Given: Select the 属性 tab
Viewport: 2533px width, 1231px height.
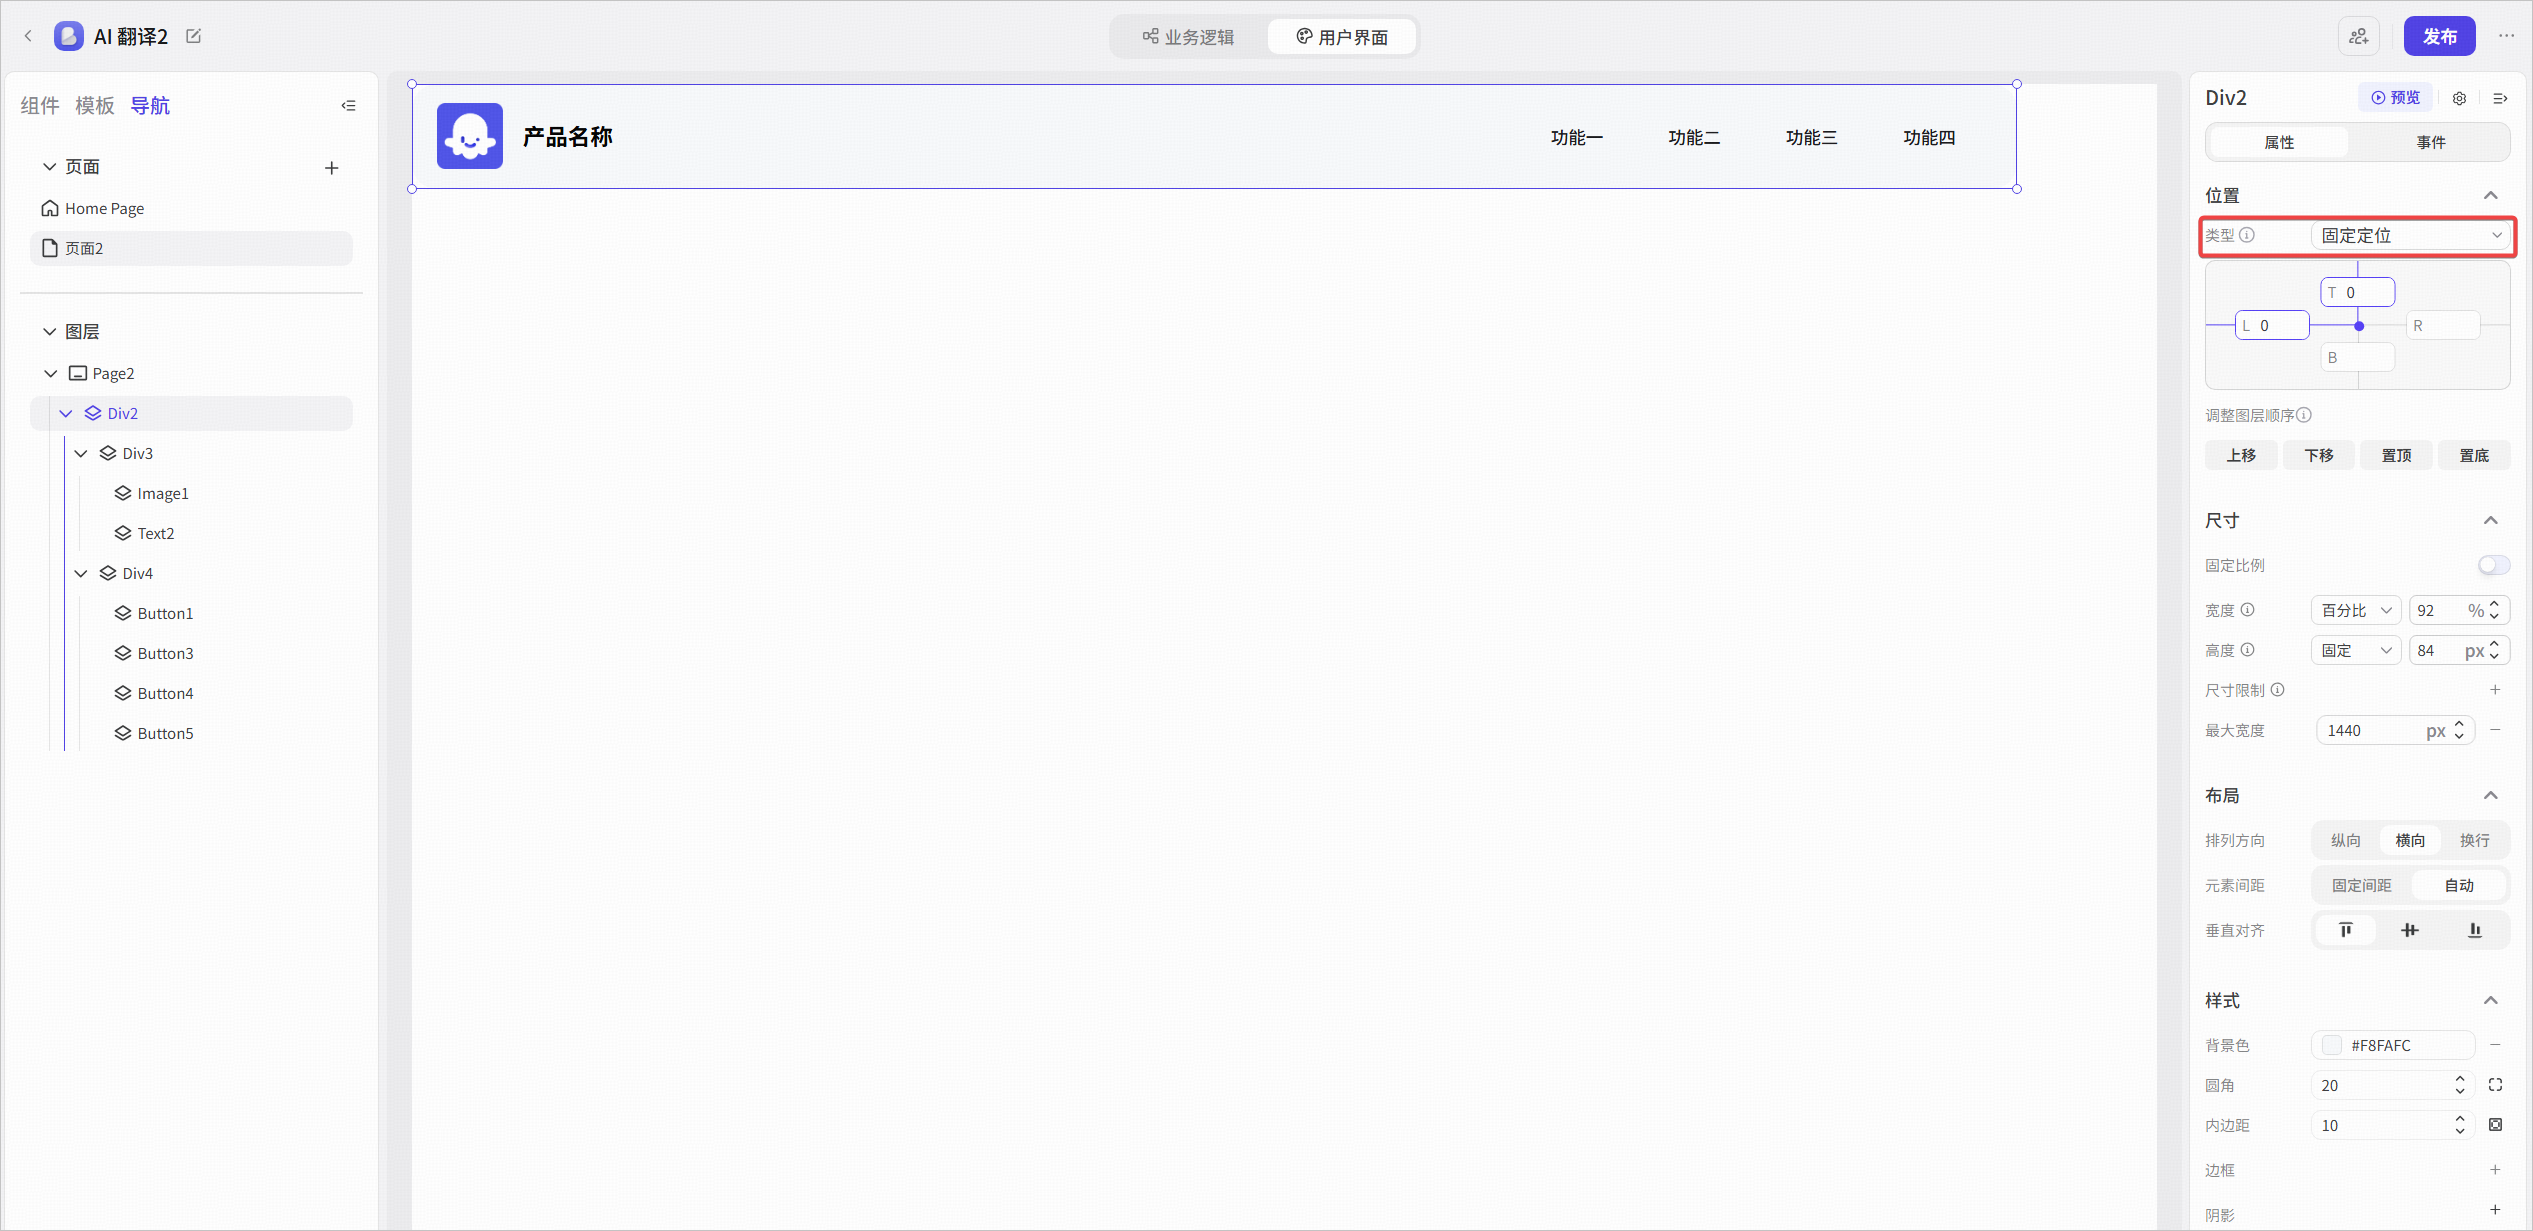Looking at the screenshot, I should click(2279, 142).
